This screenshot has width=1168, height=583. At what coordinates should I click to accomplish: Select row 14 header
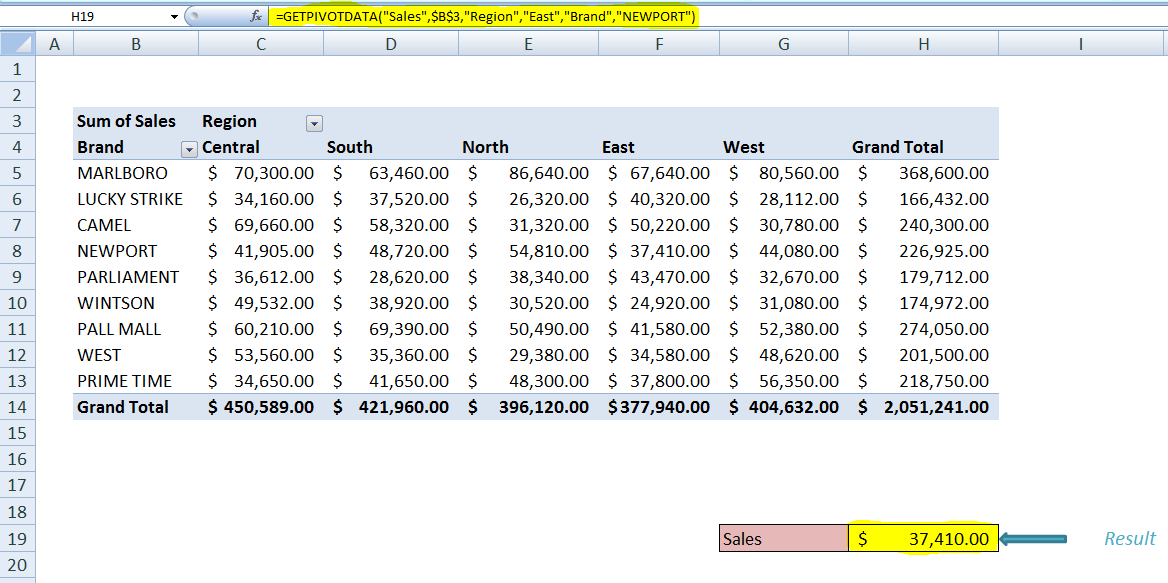pos(18,407)
